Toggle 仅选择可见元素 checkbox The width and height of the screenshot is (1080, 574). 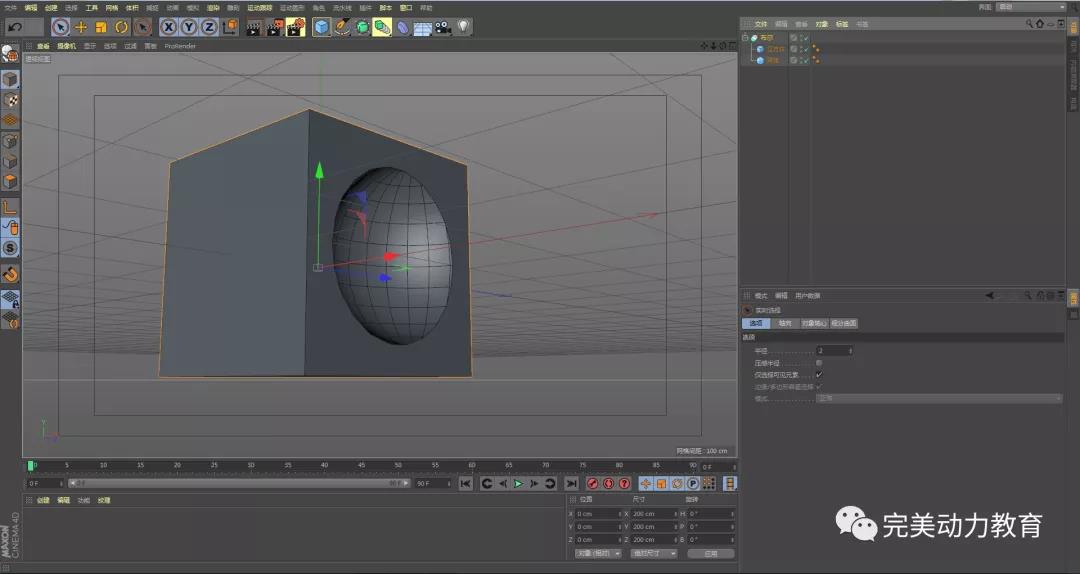pos(819,374)
